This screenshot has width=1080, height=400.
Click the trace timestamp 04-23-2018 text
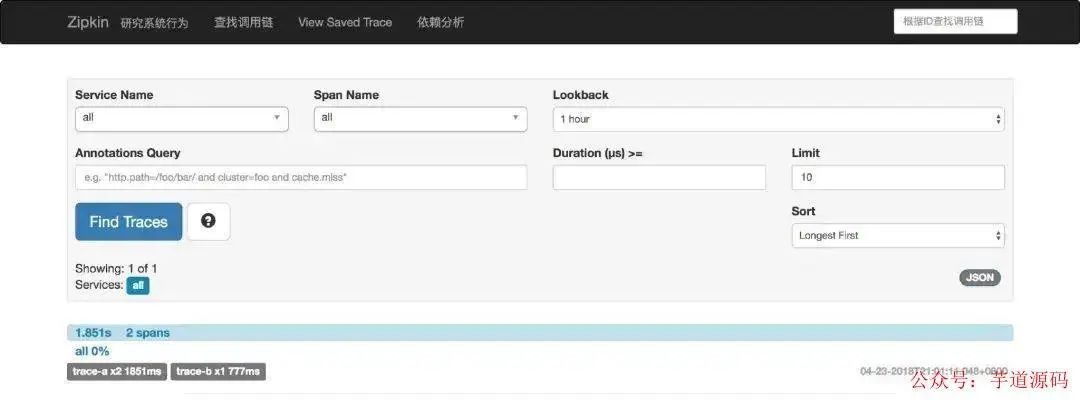click(934, 371)
